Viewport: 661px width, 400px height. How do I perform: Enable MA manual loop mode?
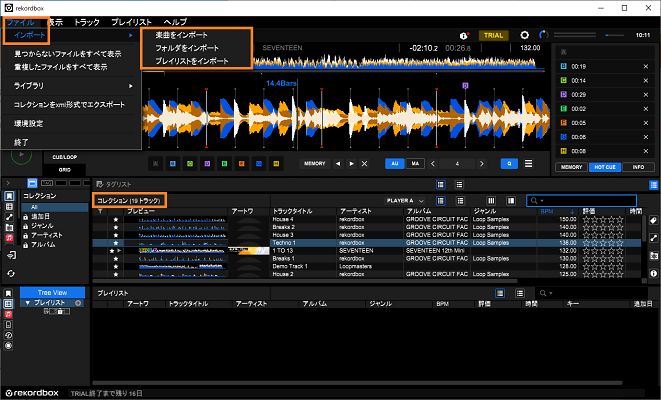click(x=415, y=164)
